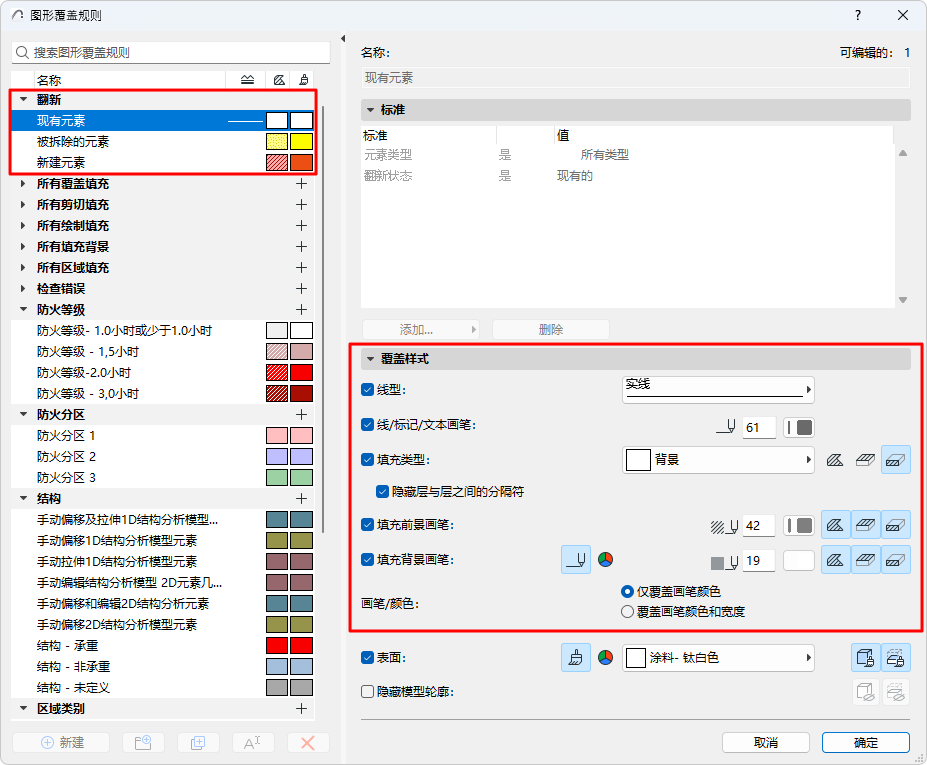The image size is (927, 765).
Task: Toggle the first surface override icon in 表面 row
Action: tap(866, 657)
